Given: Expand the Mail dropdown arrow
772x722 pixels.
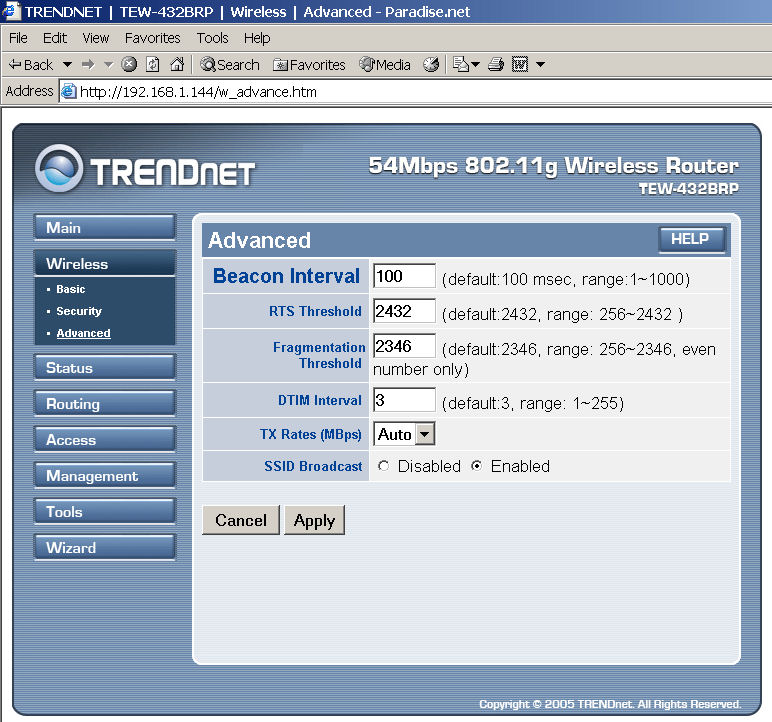Looking at the screenshot, I should click(476, 65).
